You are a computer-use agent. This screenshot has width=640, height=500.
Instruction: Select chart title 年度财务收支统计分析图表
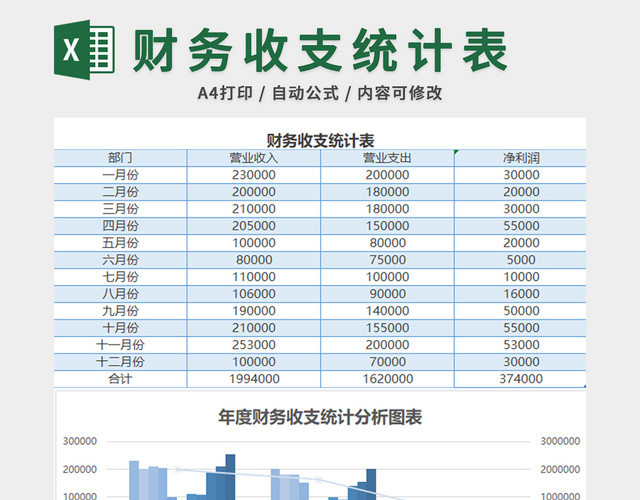320,417
